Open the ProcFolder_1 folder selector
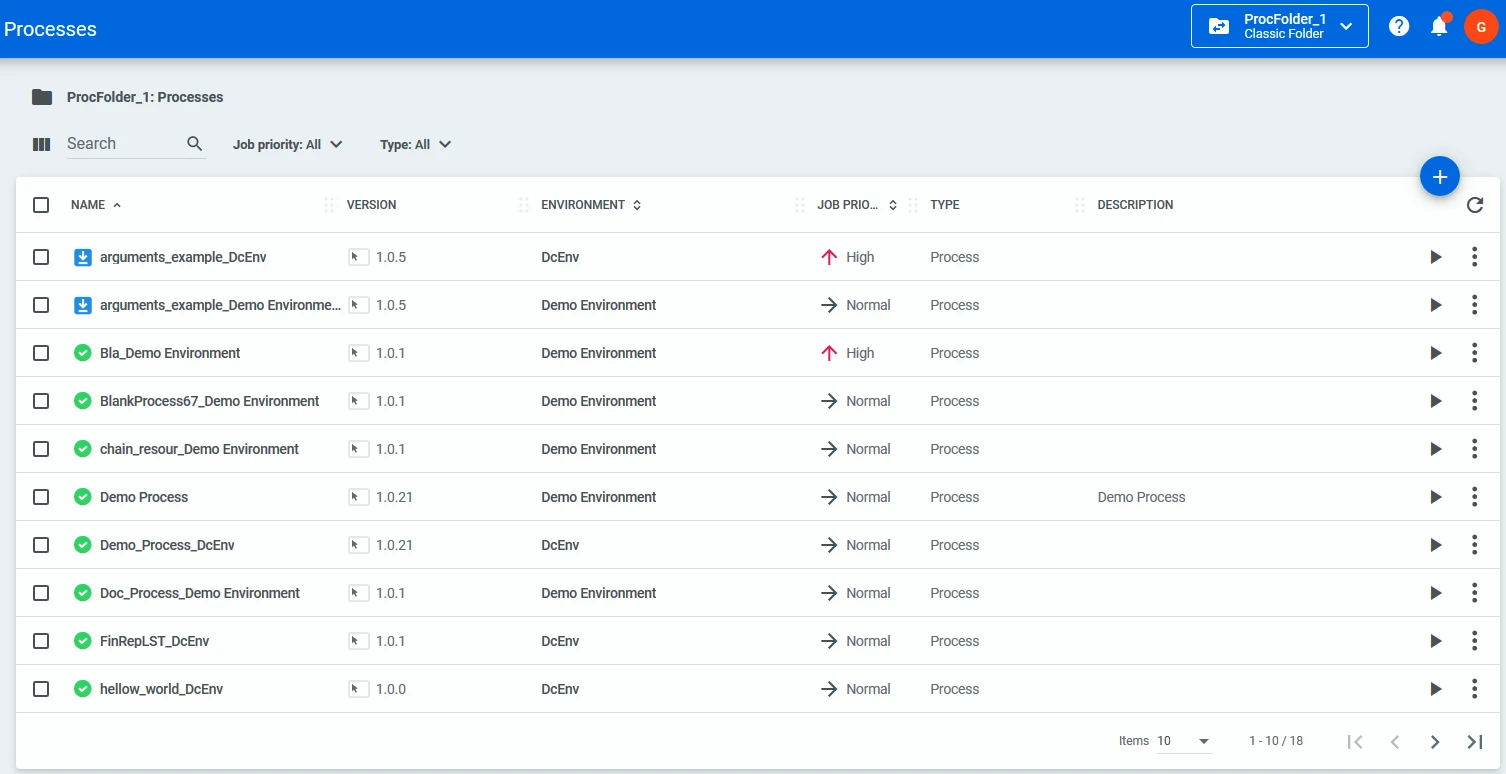Image resolution: width=1506 pixels, height=774 pixels. pos(1279,26)
